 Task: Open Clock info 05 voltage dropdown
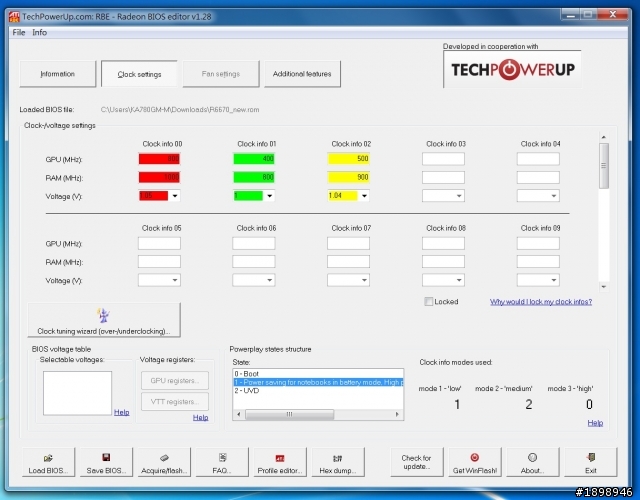tap(175, 280)
